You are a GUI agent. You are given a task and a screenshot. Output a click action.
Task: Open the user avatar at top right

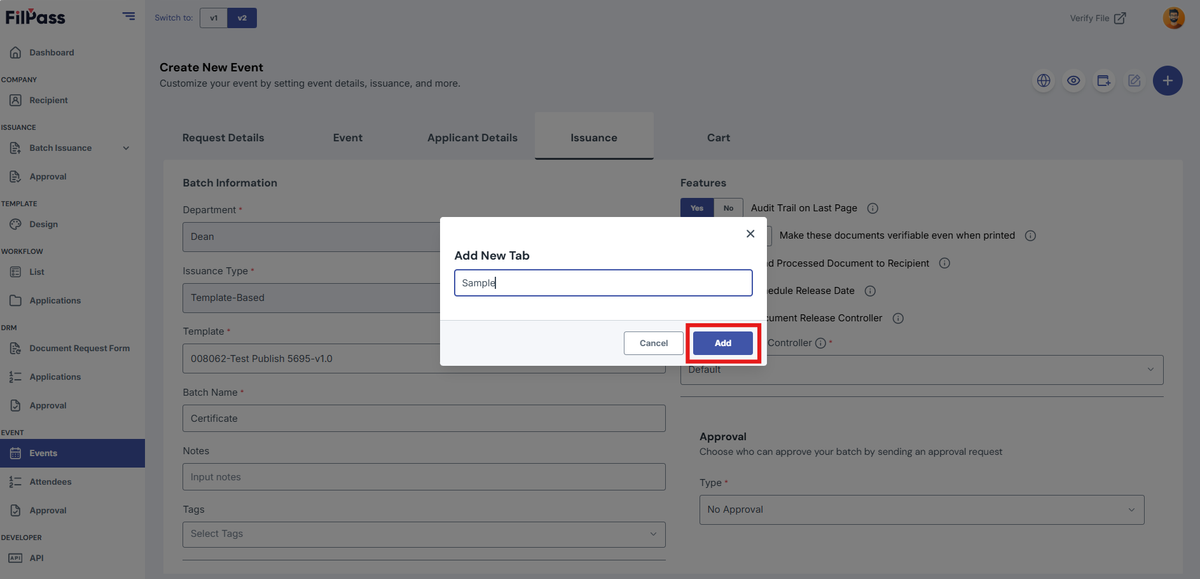[x=1173, y=18]
